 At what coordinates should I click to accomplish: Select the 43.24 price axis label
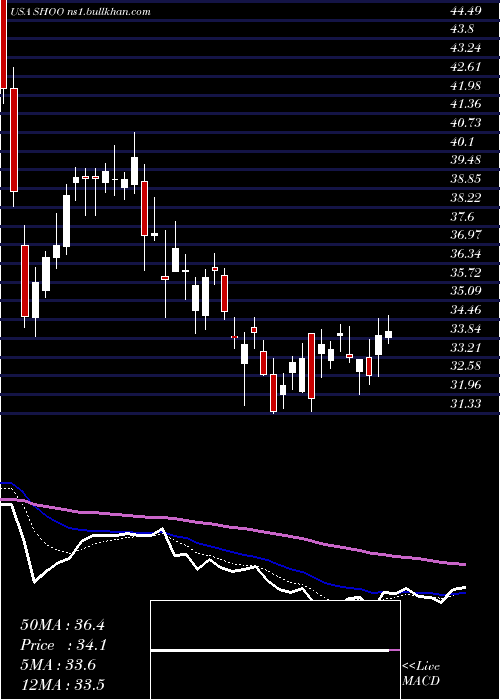pyautogui.click(x=466, y=48)
